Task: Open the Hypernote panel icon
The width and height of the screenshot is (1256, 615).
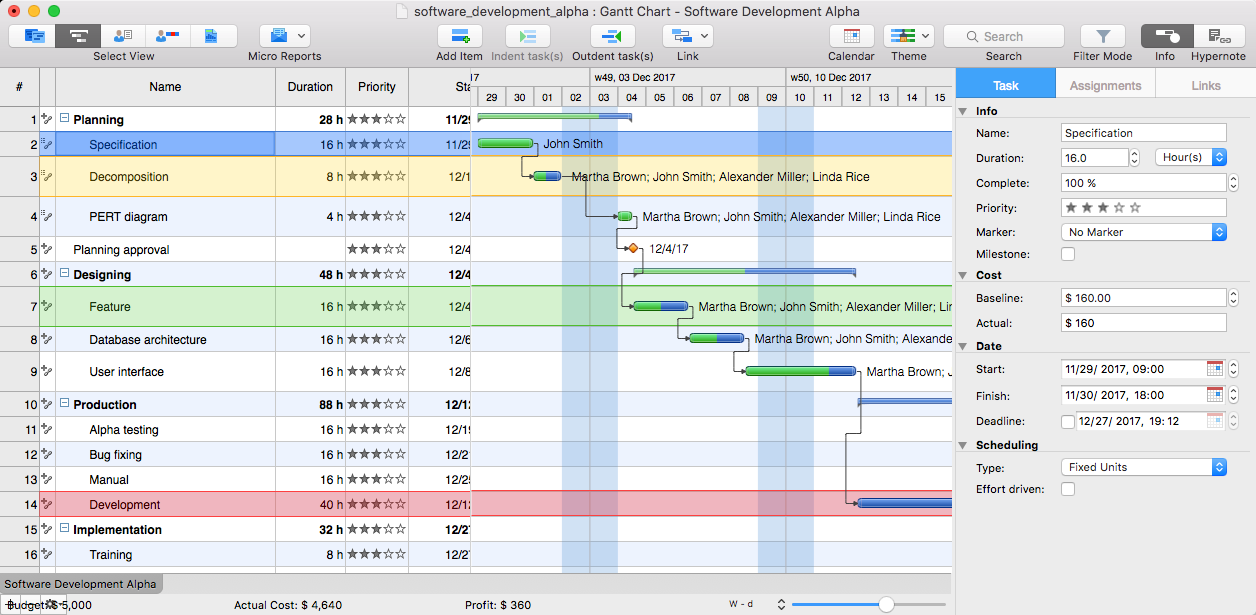Action: 1218,36
